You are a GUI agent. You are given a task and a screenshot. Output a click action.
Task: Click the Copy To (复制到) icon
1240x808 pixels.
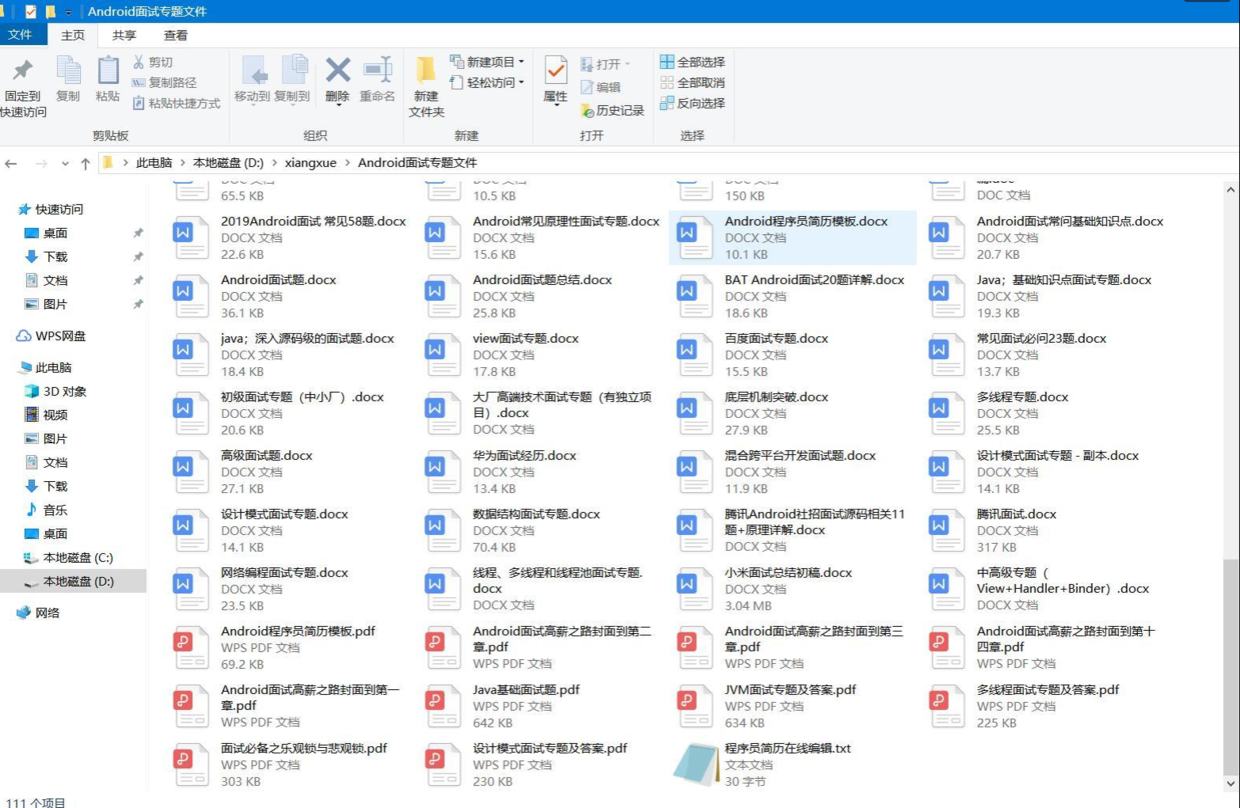[x=294, y=70]
